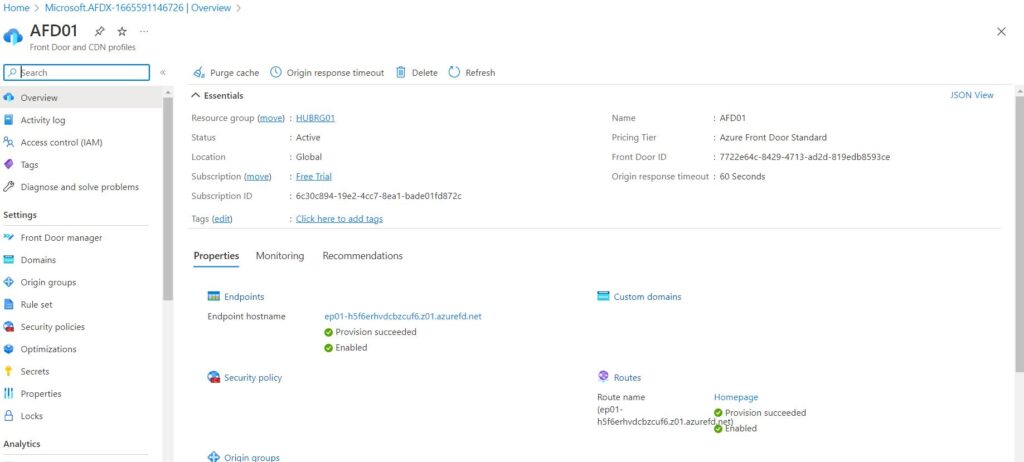Click the main pane vertical scrollbar
Screen dimensions: 1024x462
(x=1019, y=234)
